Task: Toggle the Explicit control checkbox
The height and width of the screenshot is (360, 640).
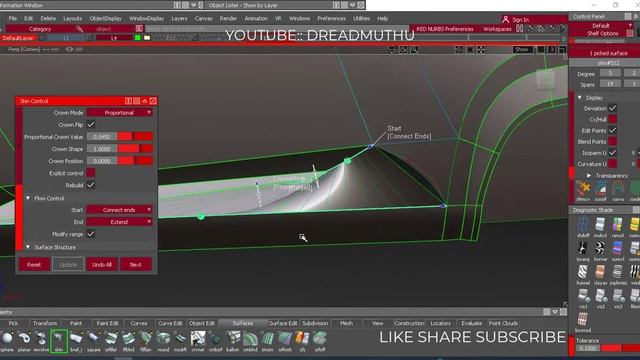Action: click(x=91, y=173)
